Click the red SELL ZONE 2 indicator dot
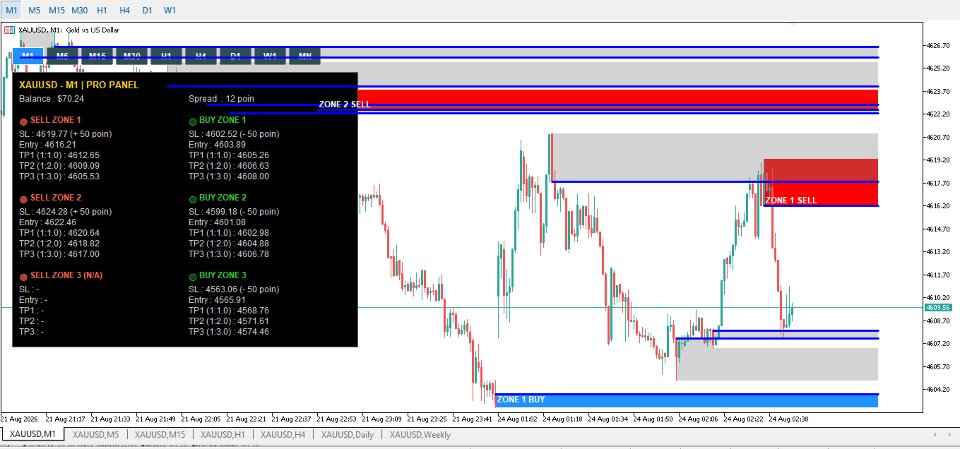This screenshot has width=960, height=449. [x=23, y=199]
